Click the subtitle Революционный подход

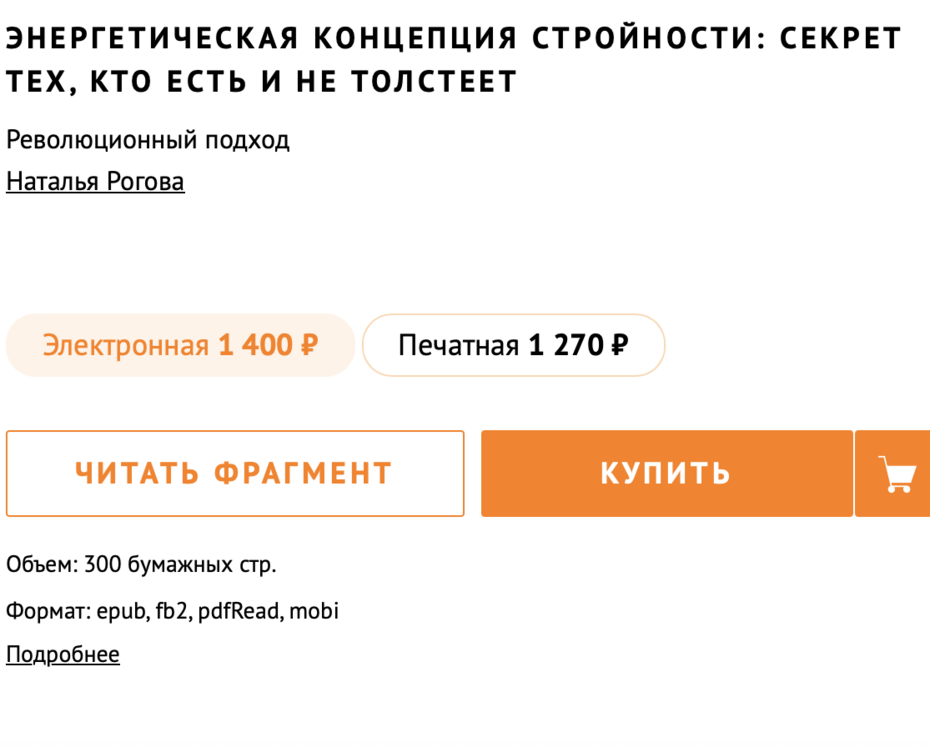[148, 141]
